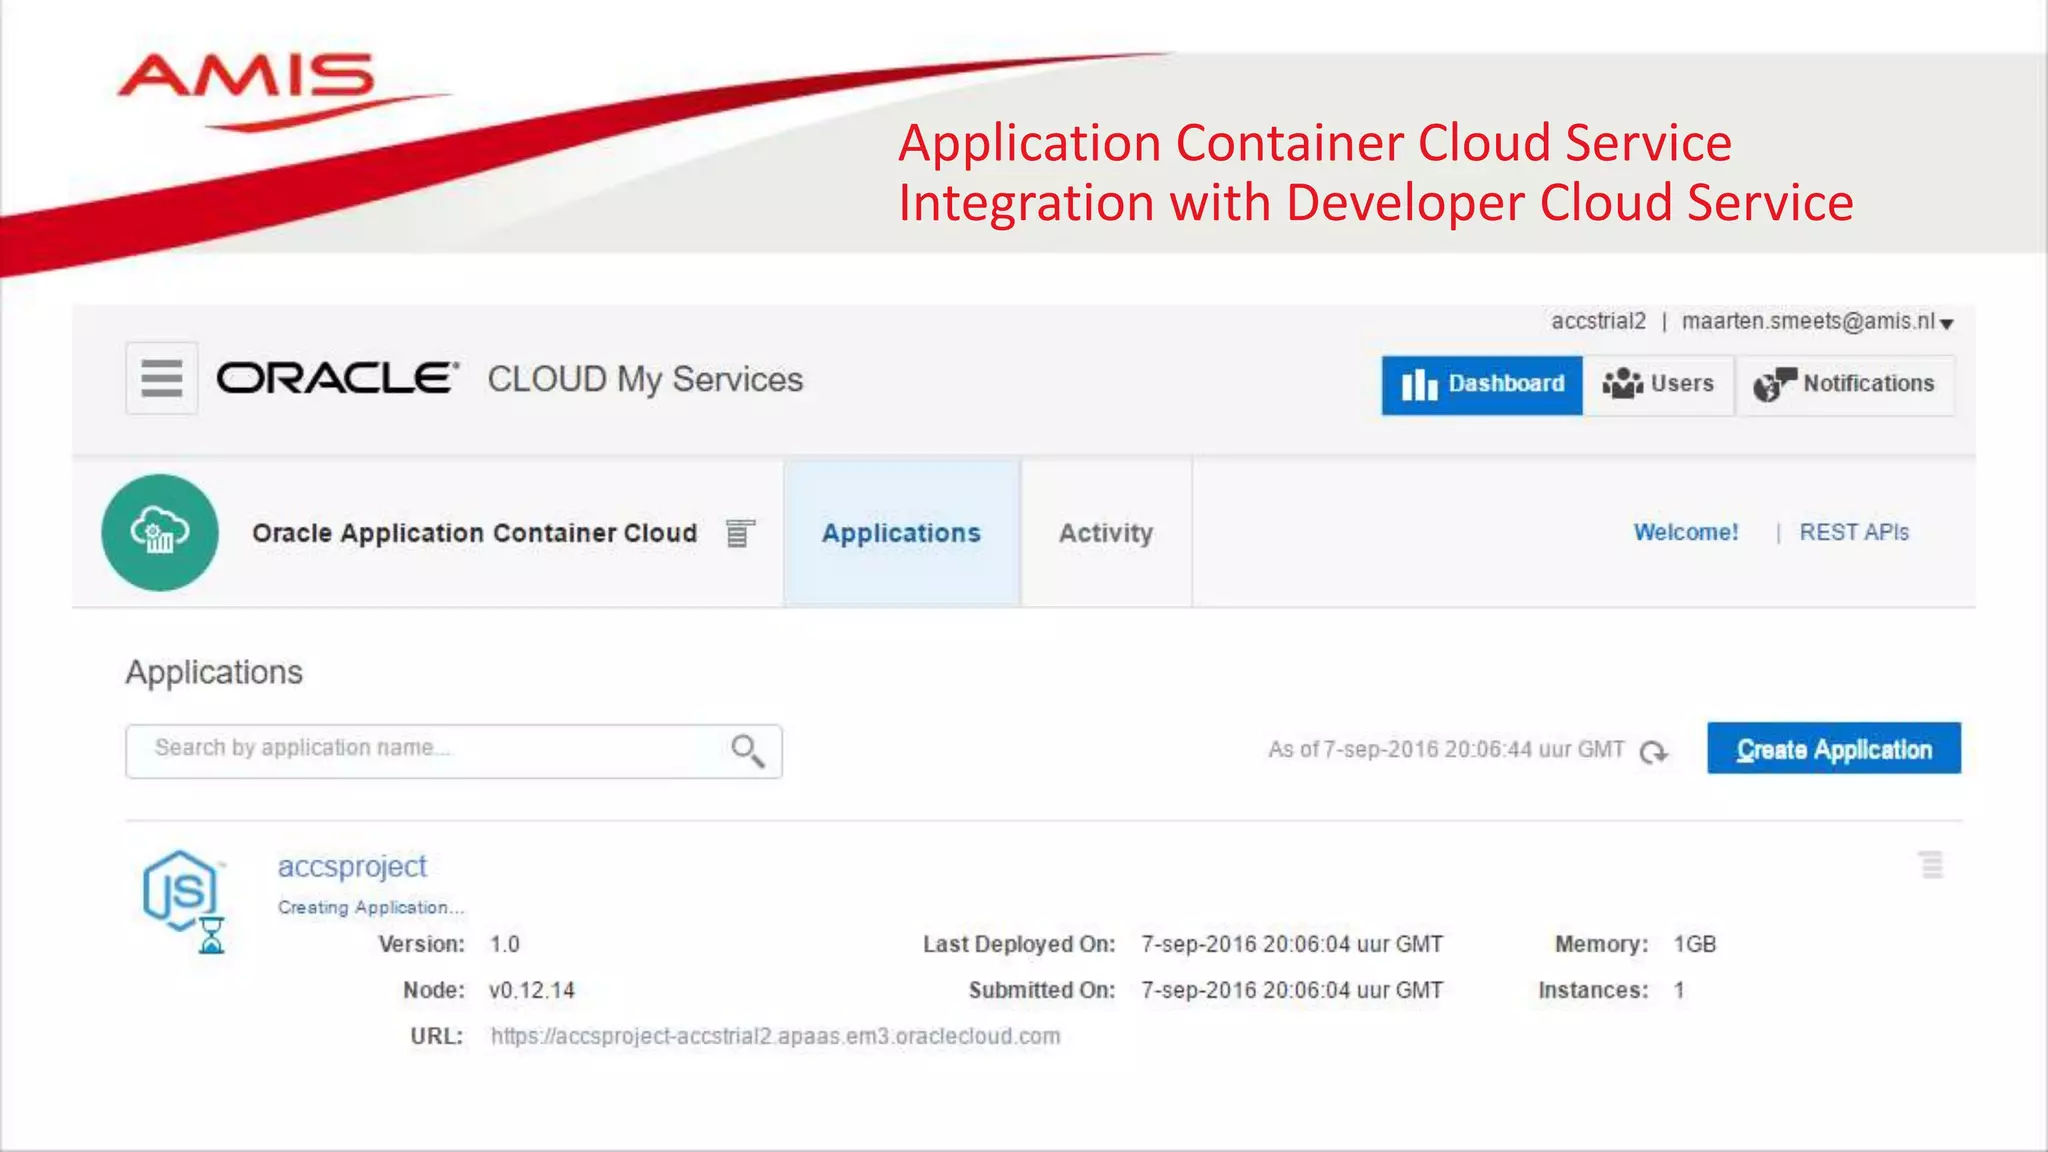
Task: Refresh the applications list timestamp
Action: point(1654,751)
